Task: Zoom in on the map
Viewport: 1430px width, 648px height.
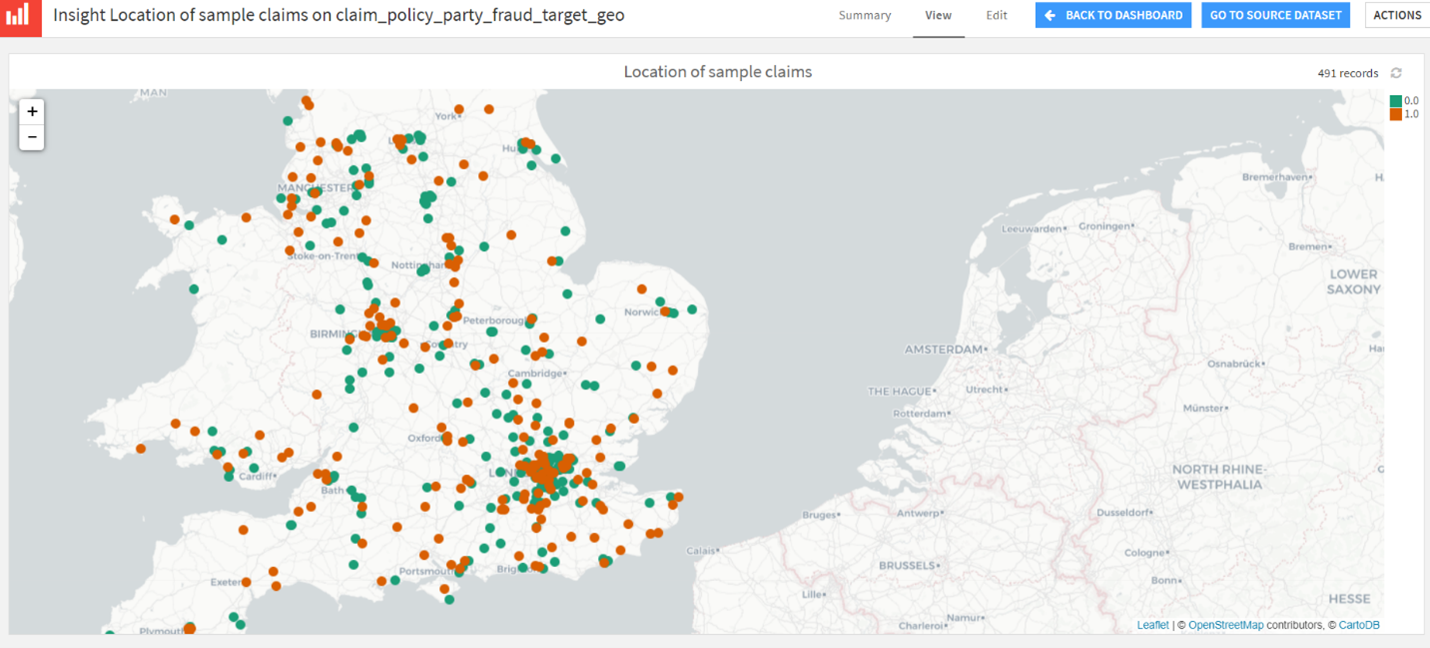Action: click(32, 112)
